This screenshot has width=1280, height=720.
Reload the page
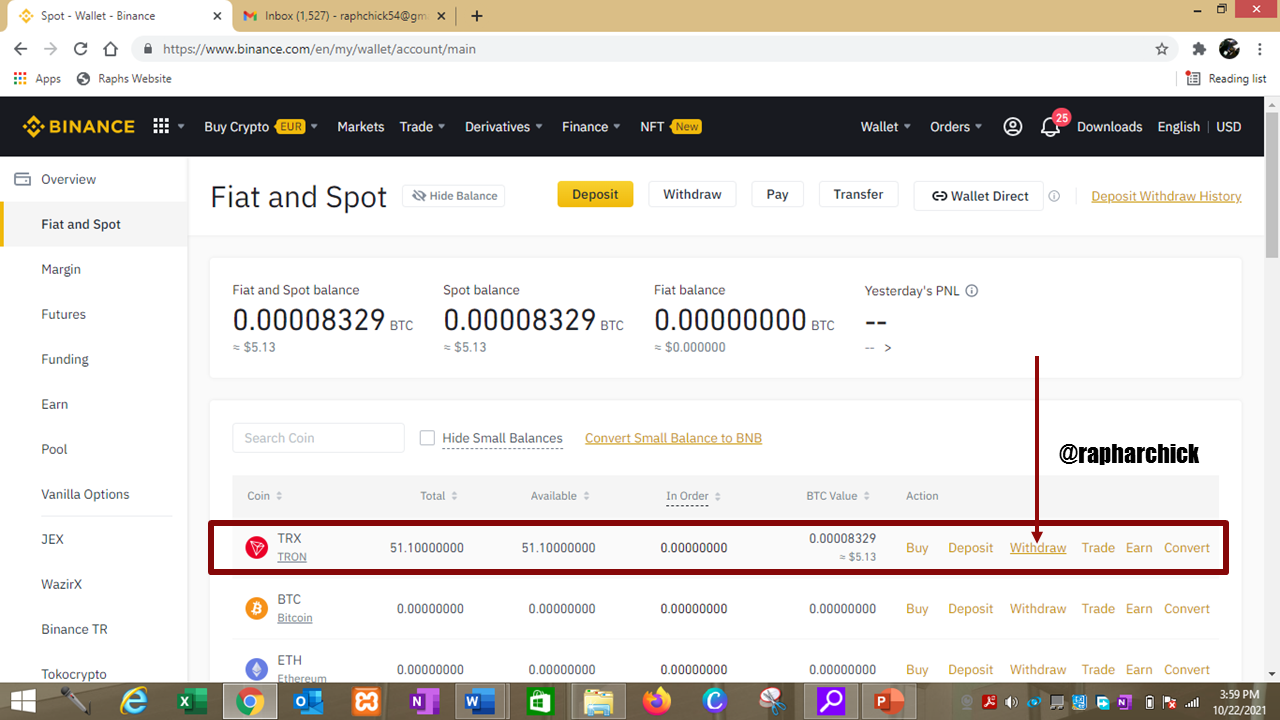pos(81,48)
